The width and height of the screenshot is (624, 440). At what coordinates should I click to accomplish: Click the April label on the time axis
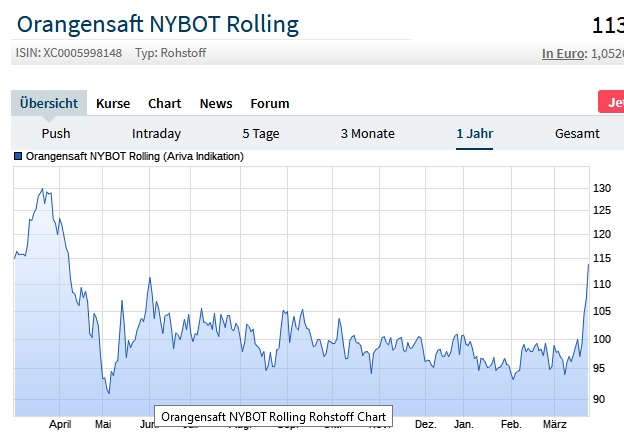click(x=60, y=425)
